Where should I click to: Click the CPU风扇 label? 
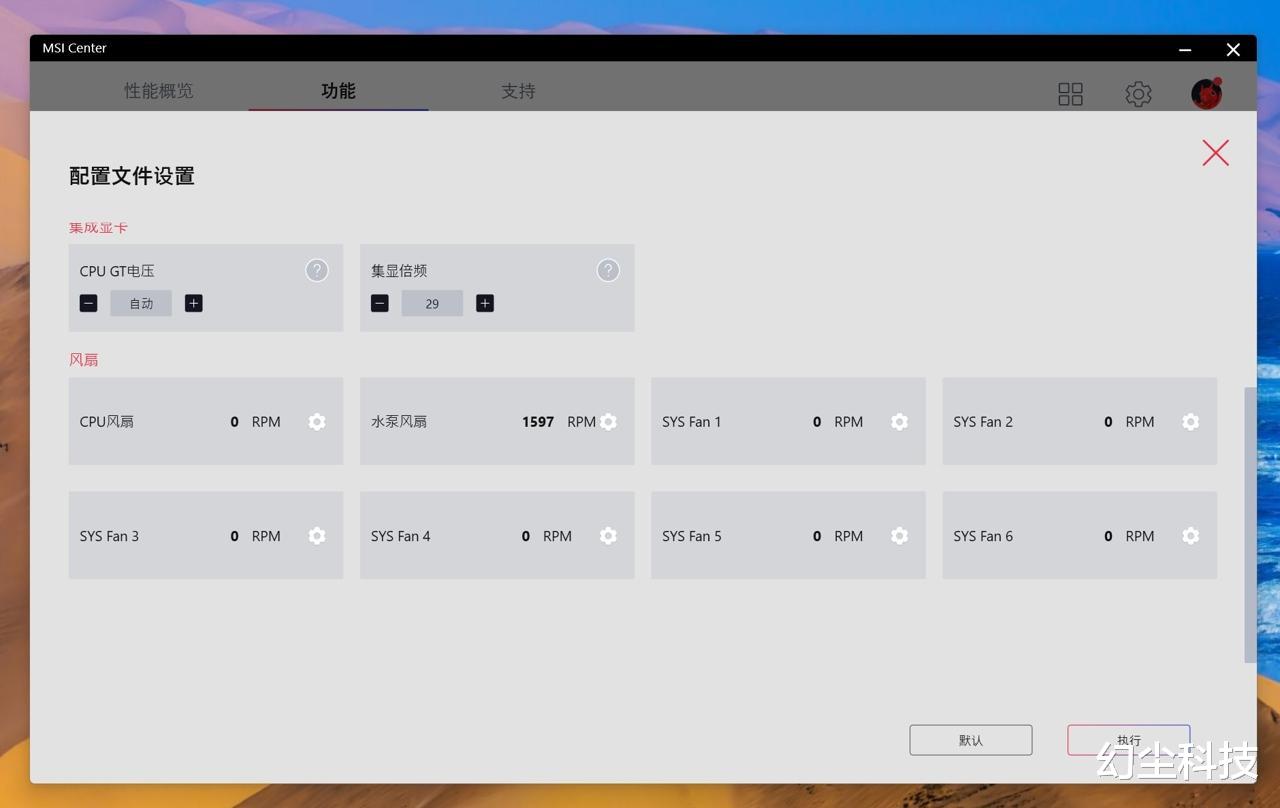[x=107, y=422]
